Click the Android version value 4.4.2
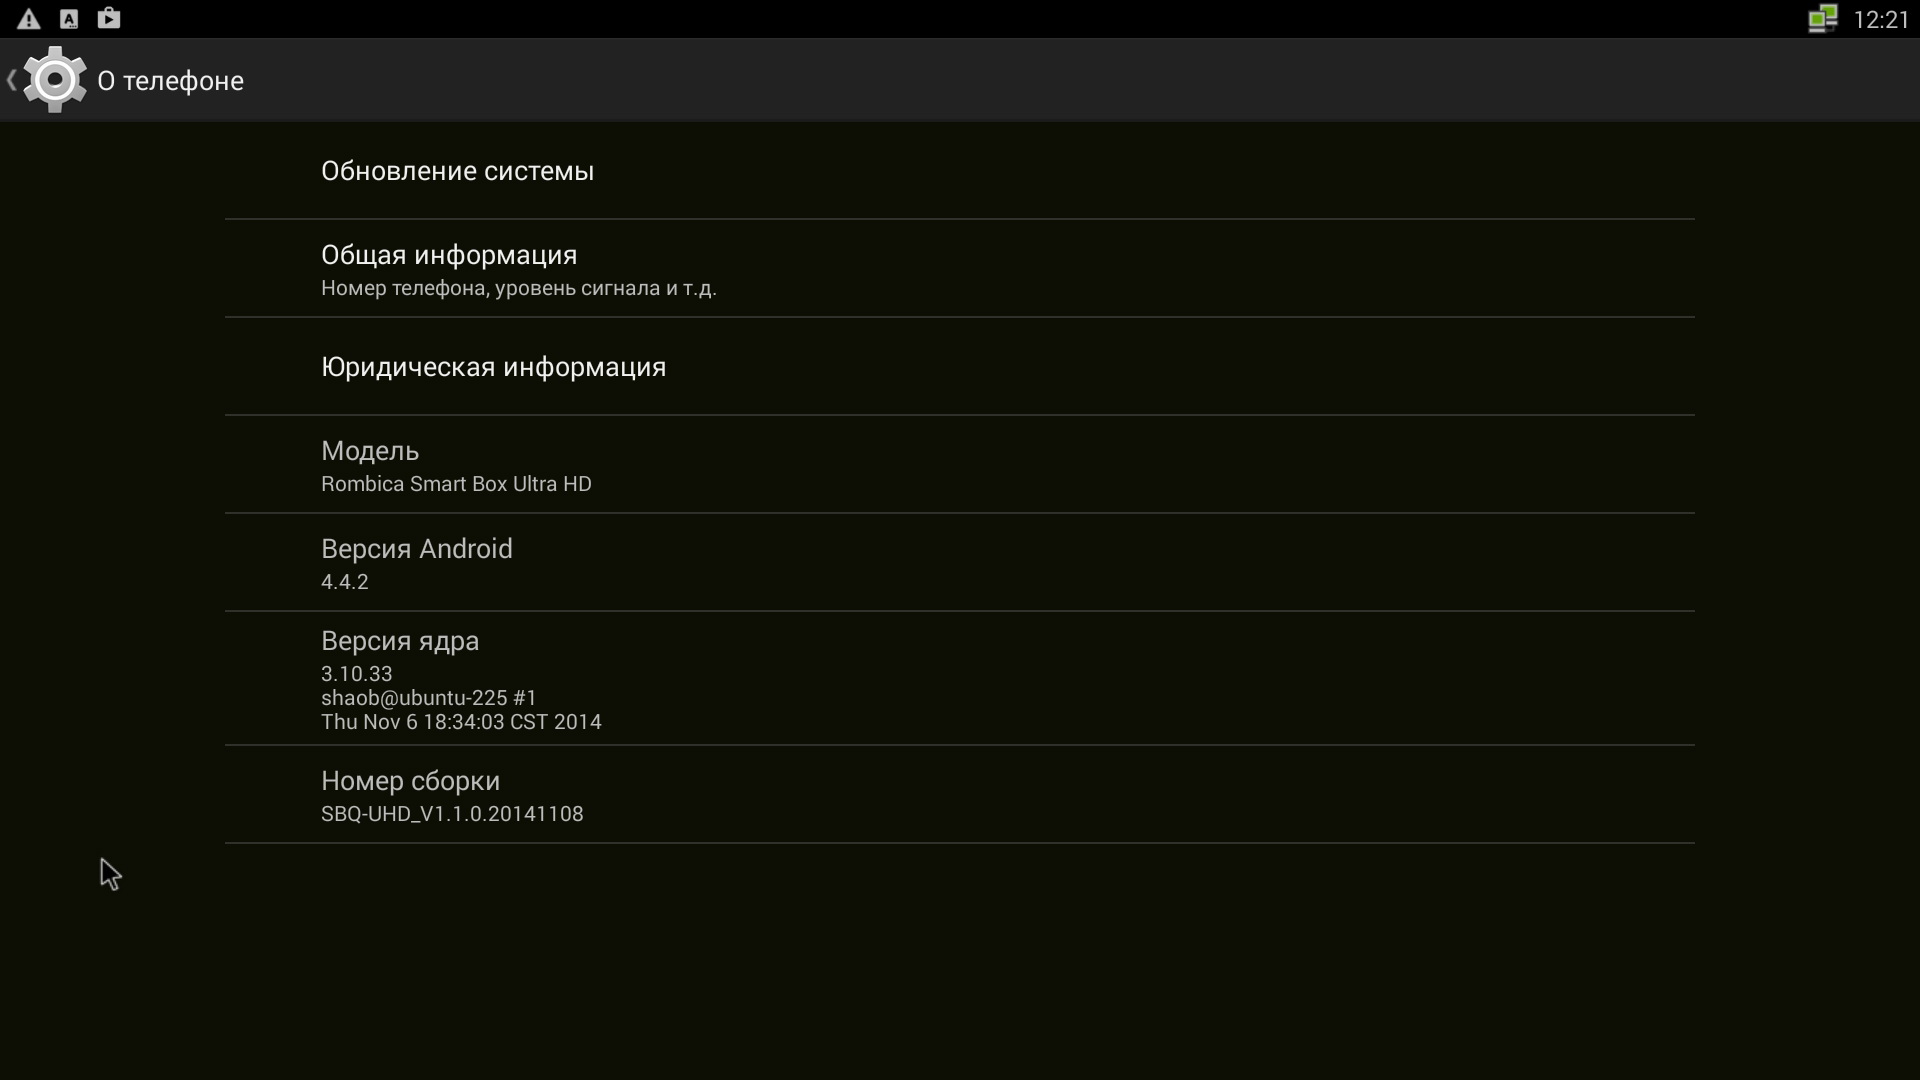 [345, 582]
